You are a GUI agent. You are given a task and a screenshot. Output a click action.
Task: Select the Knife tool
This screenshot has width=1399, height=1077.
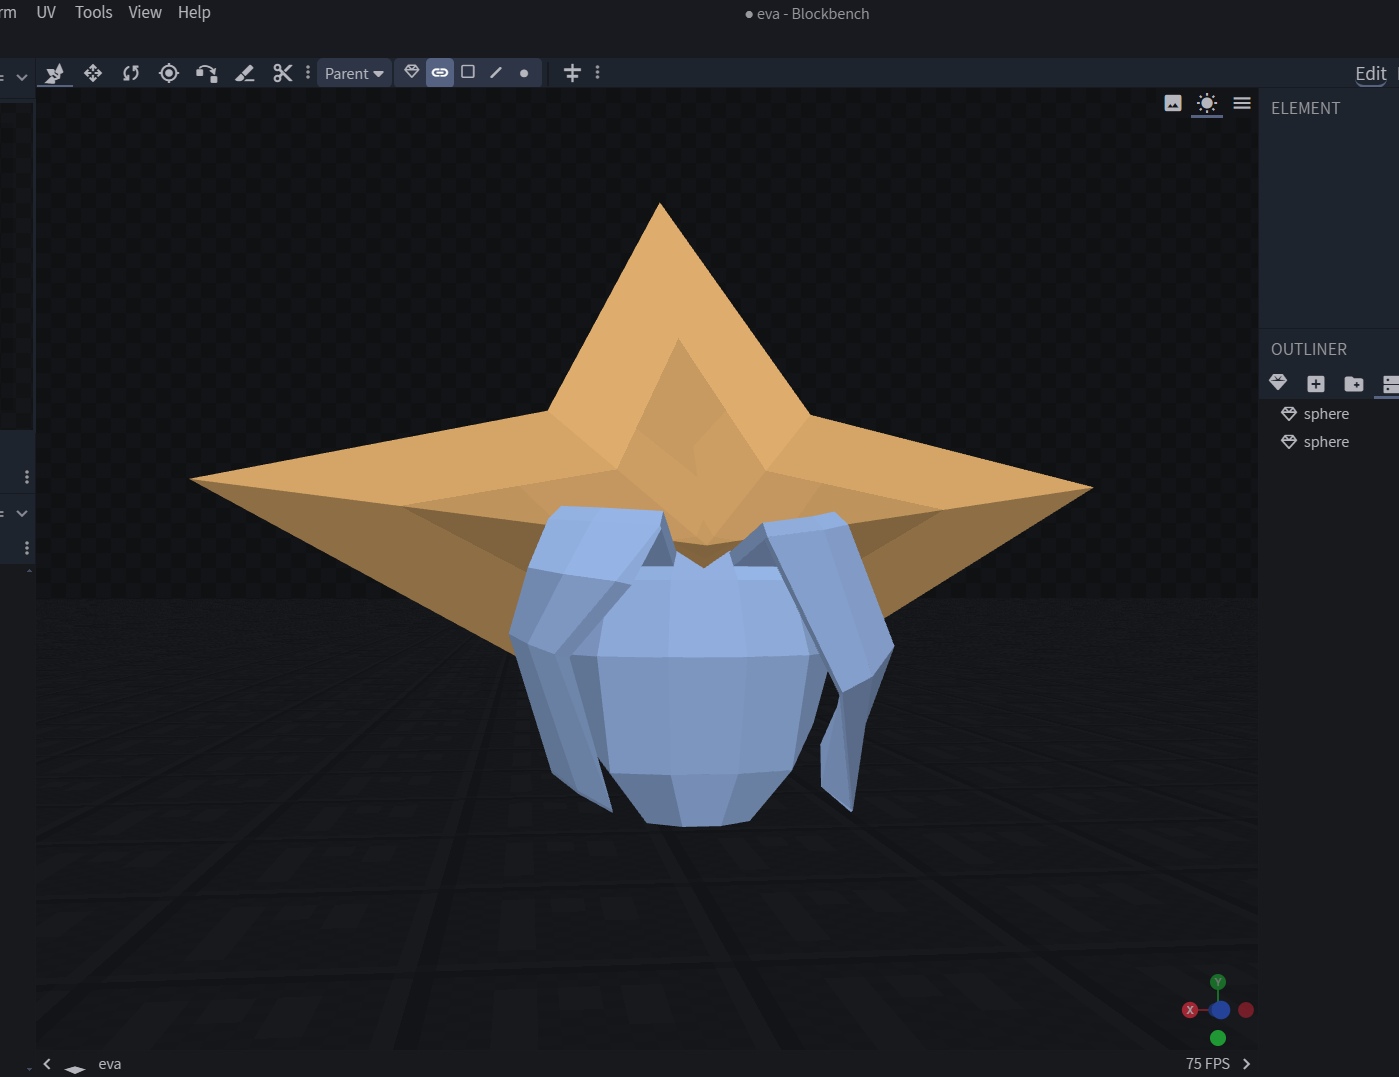click(283, 73)
